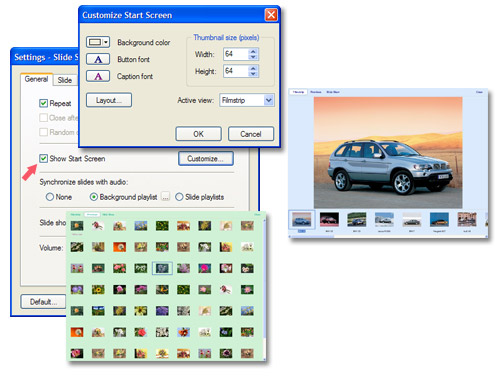This screenshot has width=500, height=380.
Task: Click the large silver SUV preview image
Action: (x=388, y=153)
